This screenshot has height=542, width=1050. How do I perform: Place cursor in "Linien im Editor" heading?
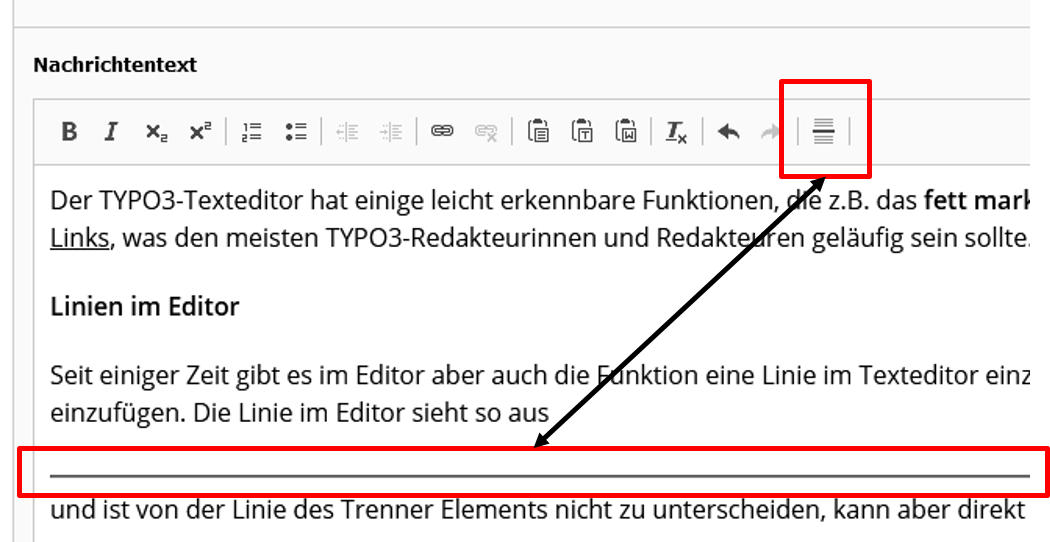coord(144,306)
